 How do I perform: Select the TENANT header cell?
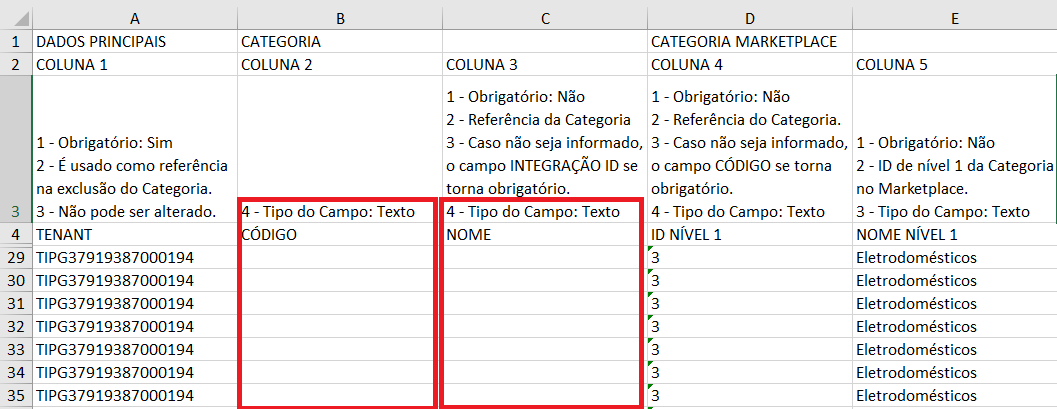(135, 235)
